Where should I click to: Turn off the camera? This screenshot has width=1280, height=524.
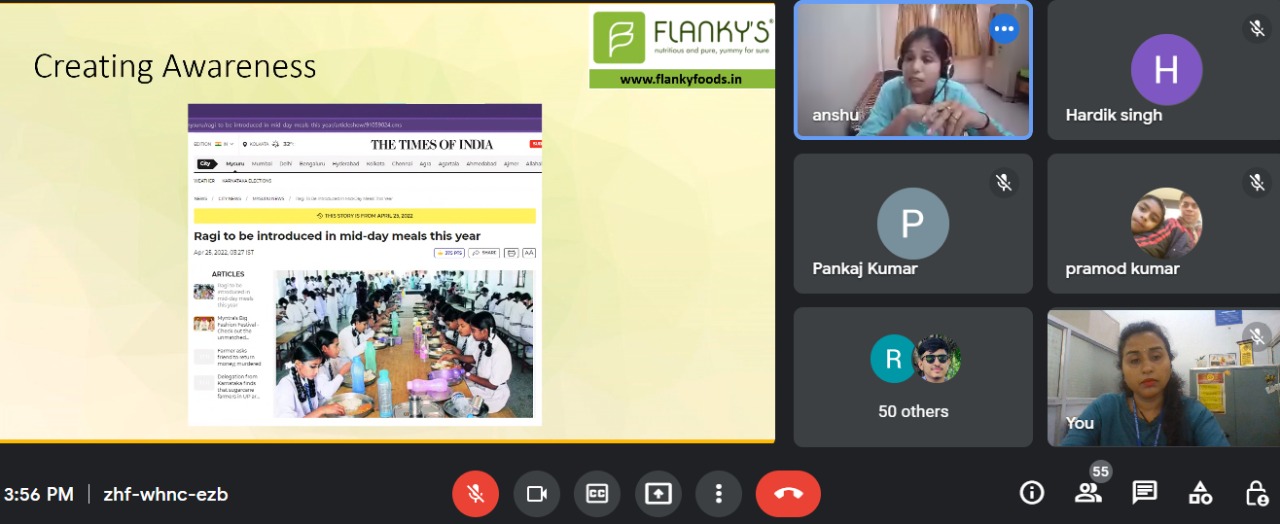[x=537, y=494]
